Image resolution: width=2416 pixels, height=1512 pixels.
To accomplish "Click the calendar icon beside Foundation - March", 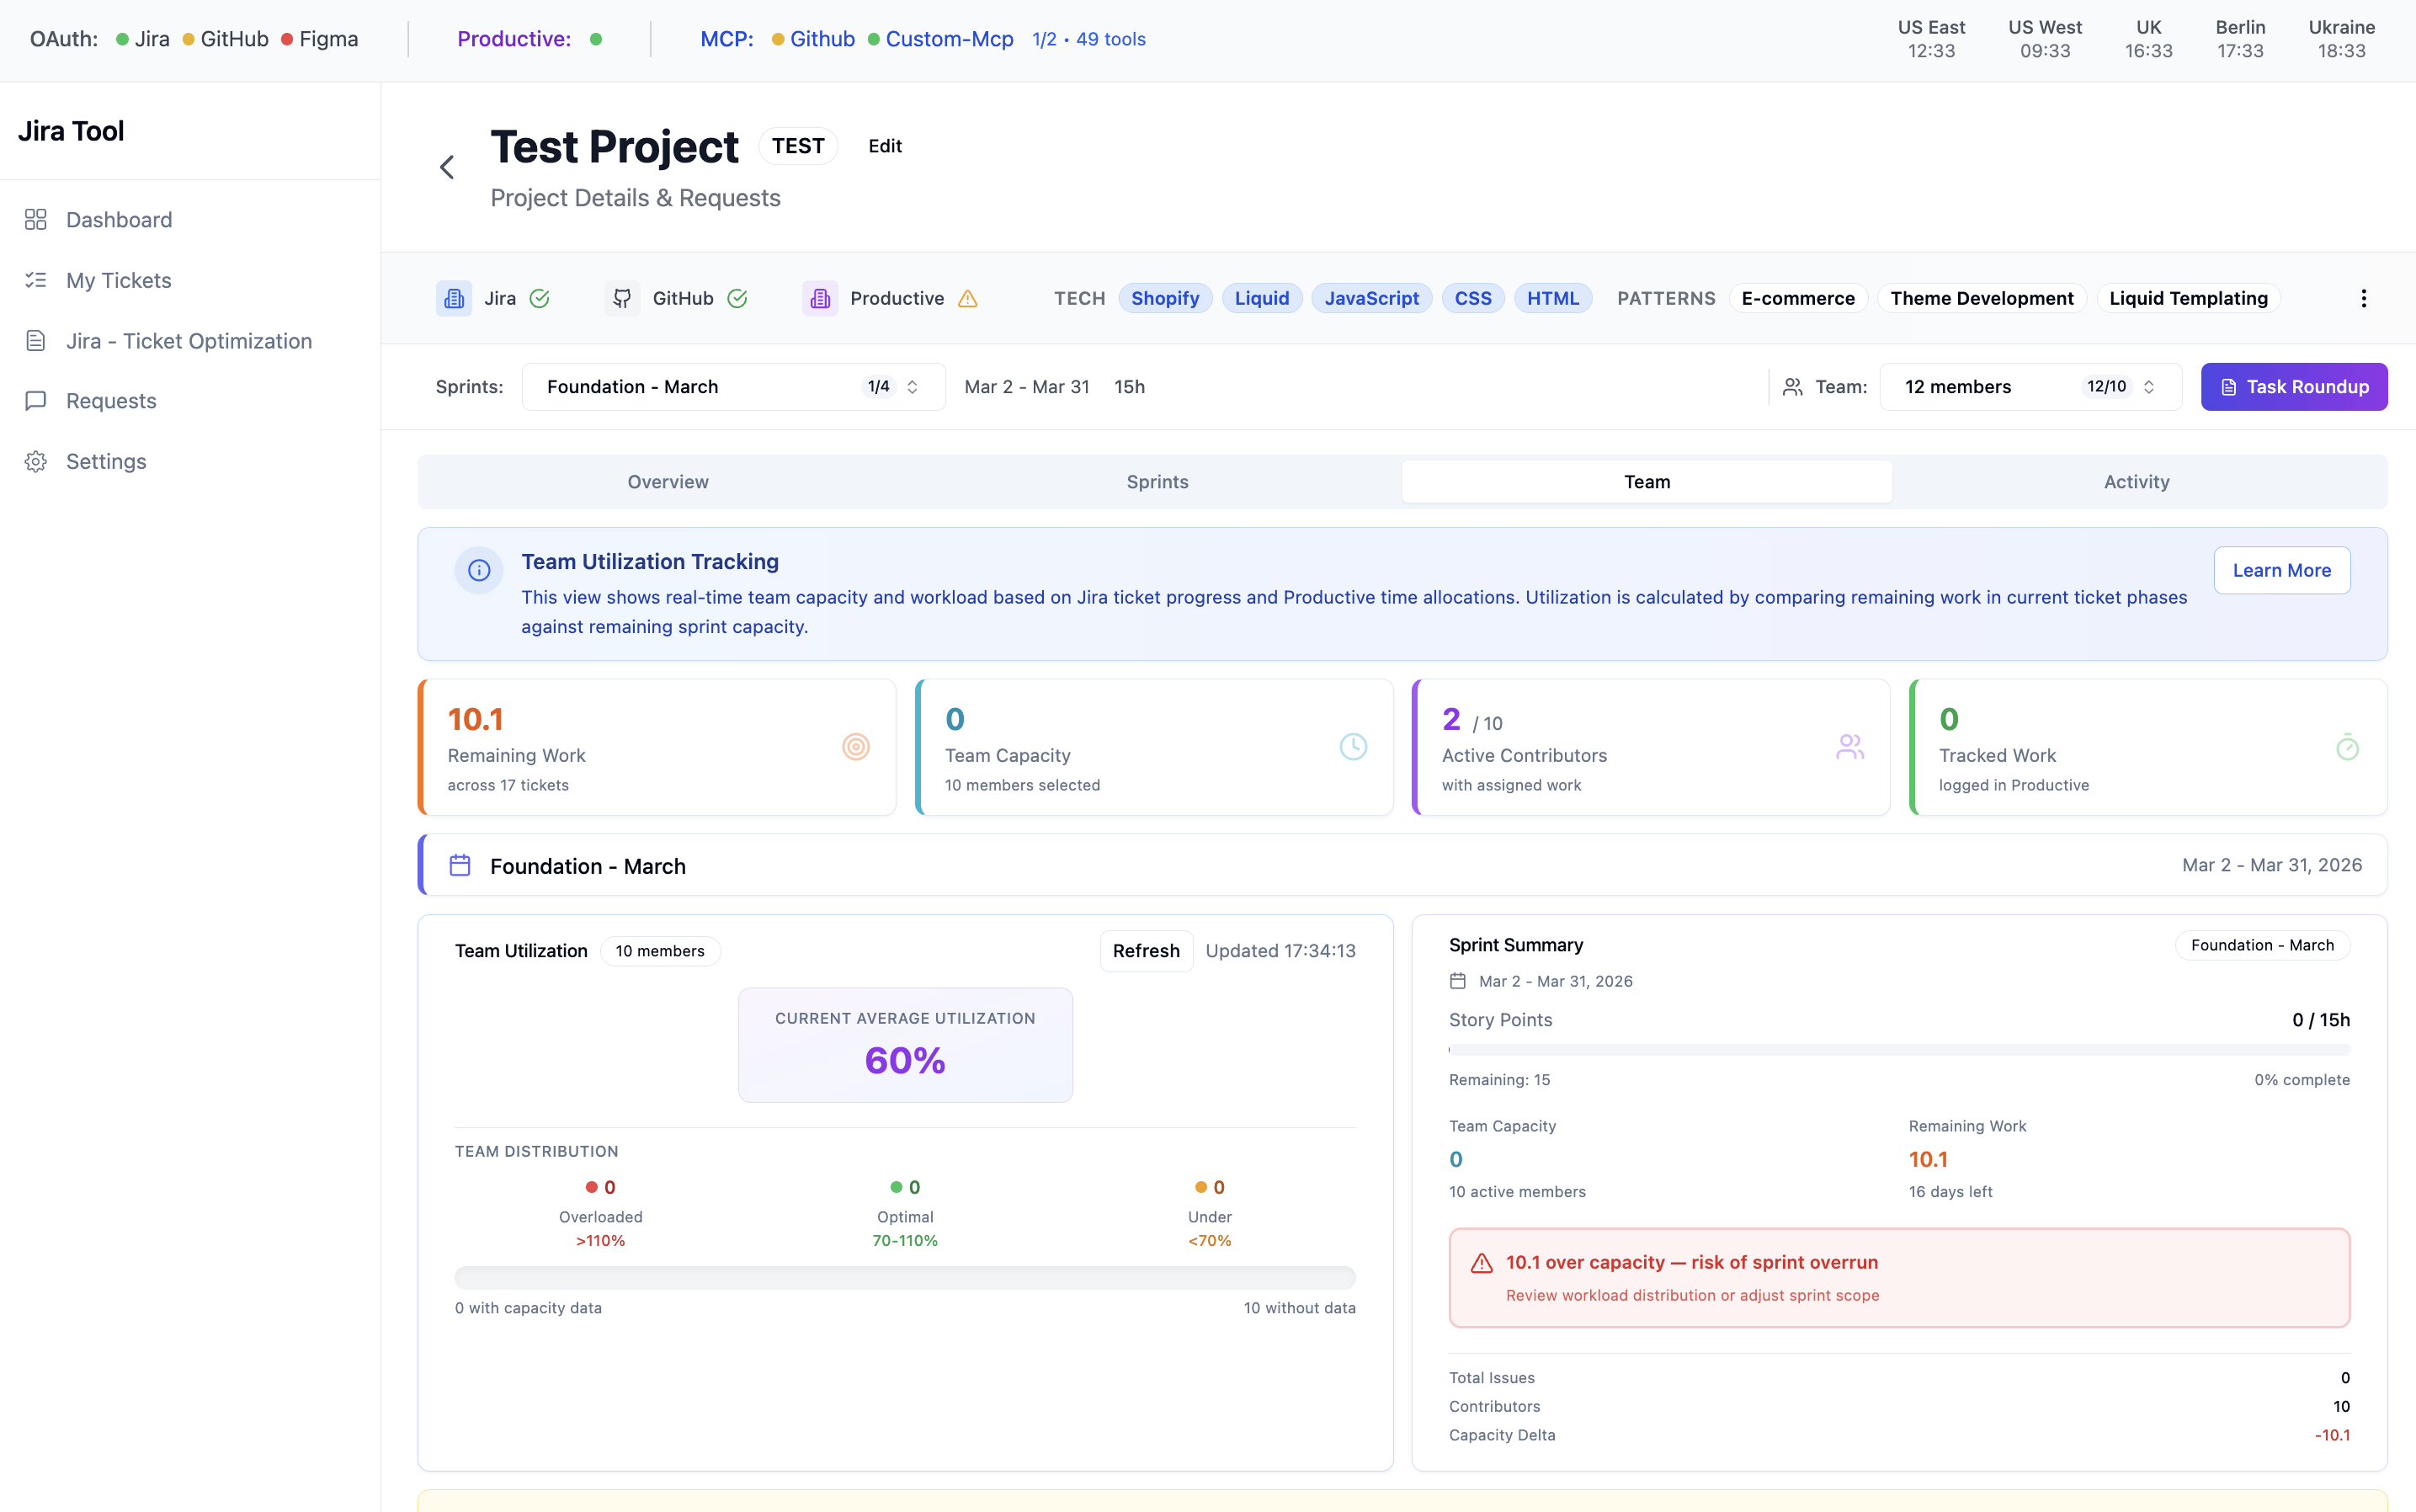I will pyautogui.click(x=460, y=865).
